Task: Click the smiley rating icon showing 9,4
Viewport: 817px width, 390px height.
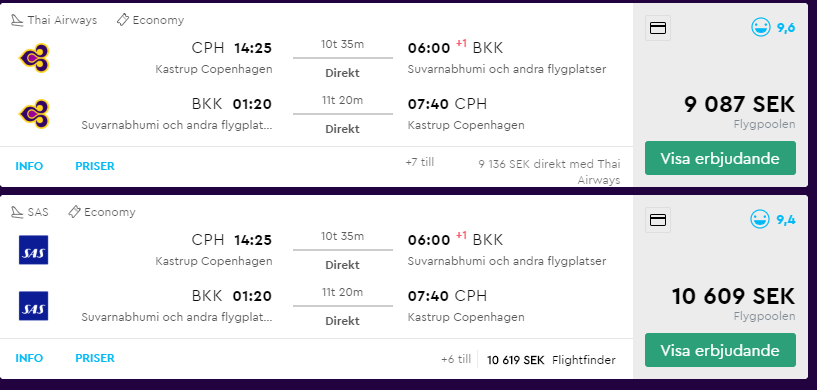Action: click(761, 219)
